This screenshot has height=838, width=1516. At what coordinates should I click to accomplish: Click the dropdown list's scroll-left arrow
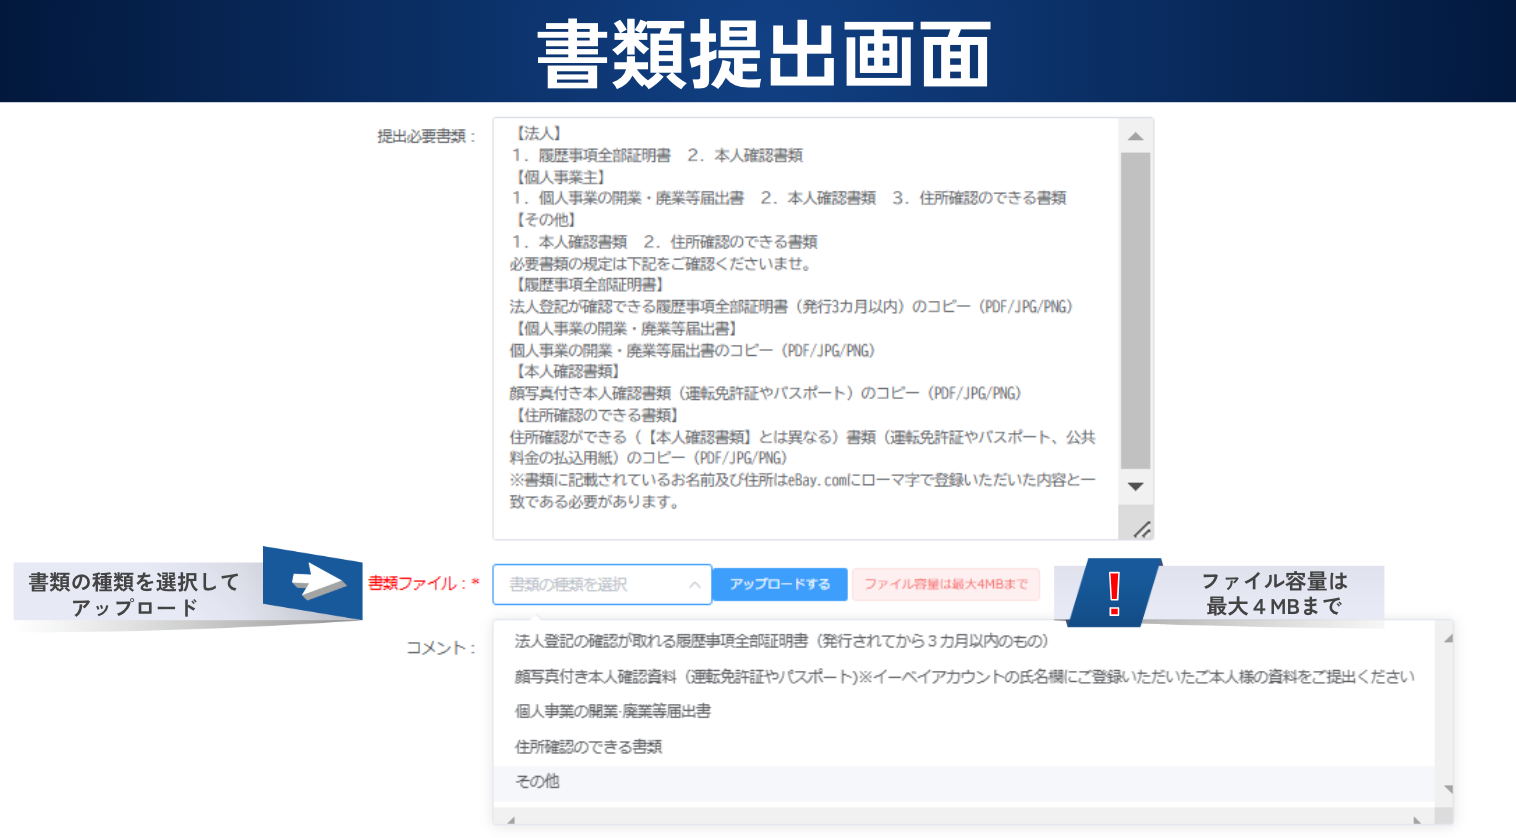[x=511, y=821]
